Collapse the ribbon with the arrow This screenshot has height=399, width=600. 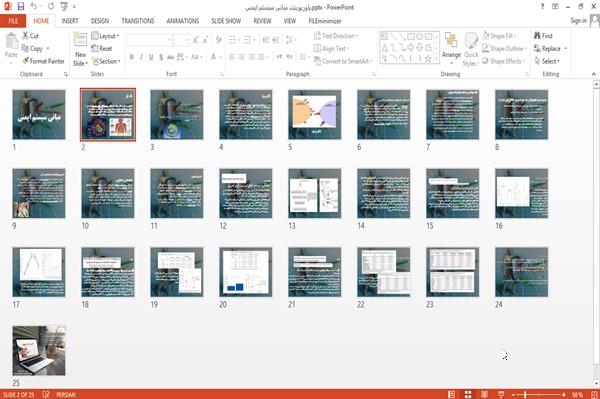click(x=593, y=74)
